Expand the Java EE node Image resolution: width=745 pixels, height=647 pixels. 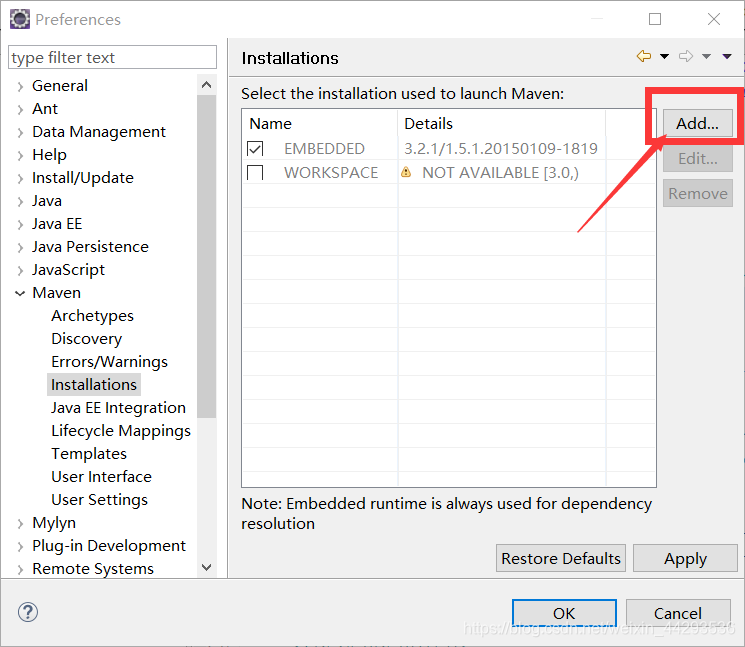[x=20, y=225]
